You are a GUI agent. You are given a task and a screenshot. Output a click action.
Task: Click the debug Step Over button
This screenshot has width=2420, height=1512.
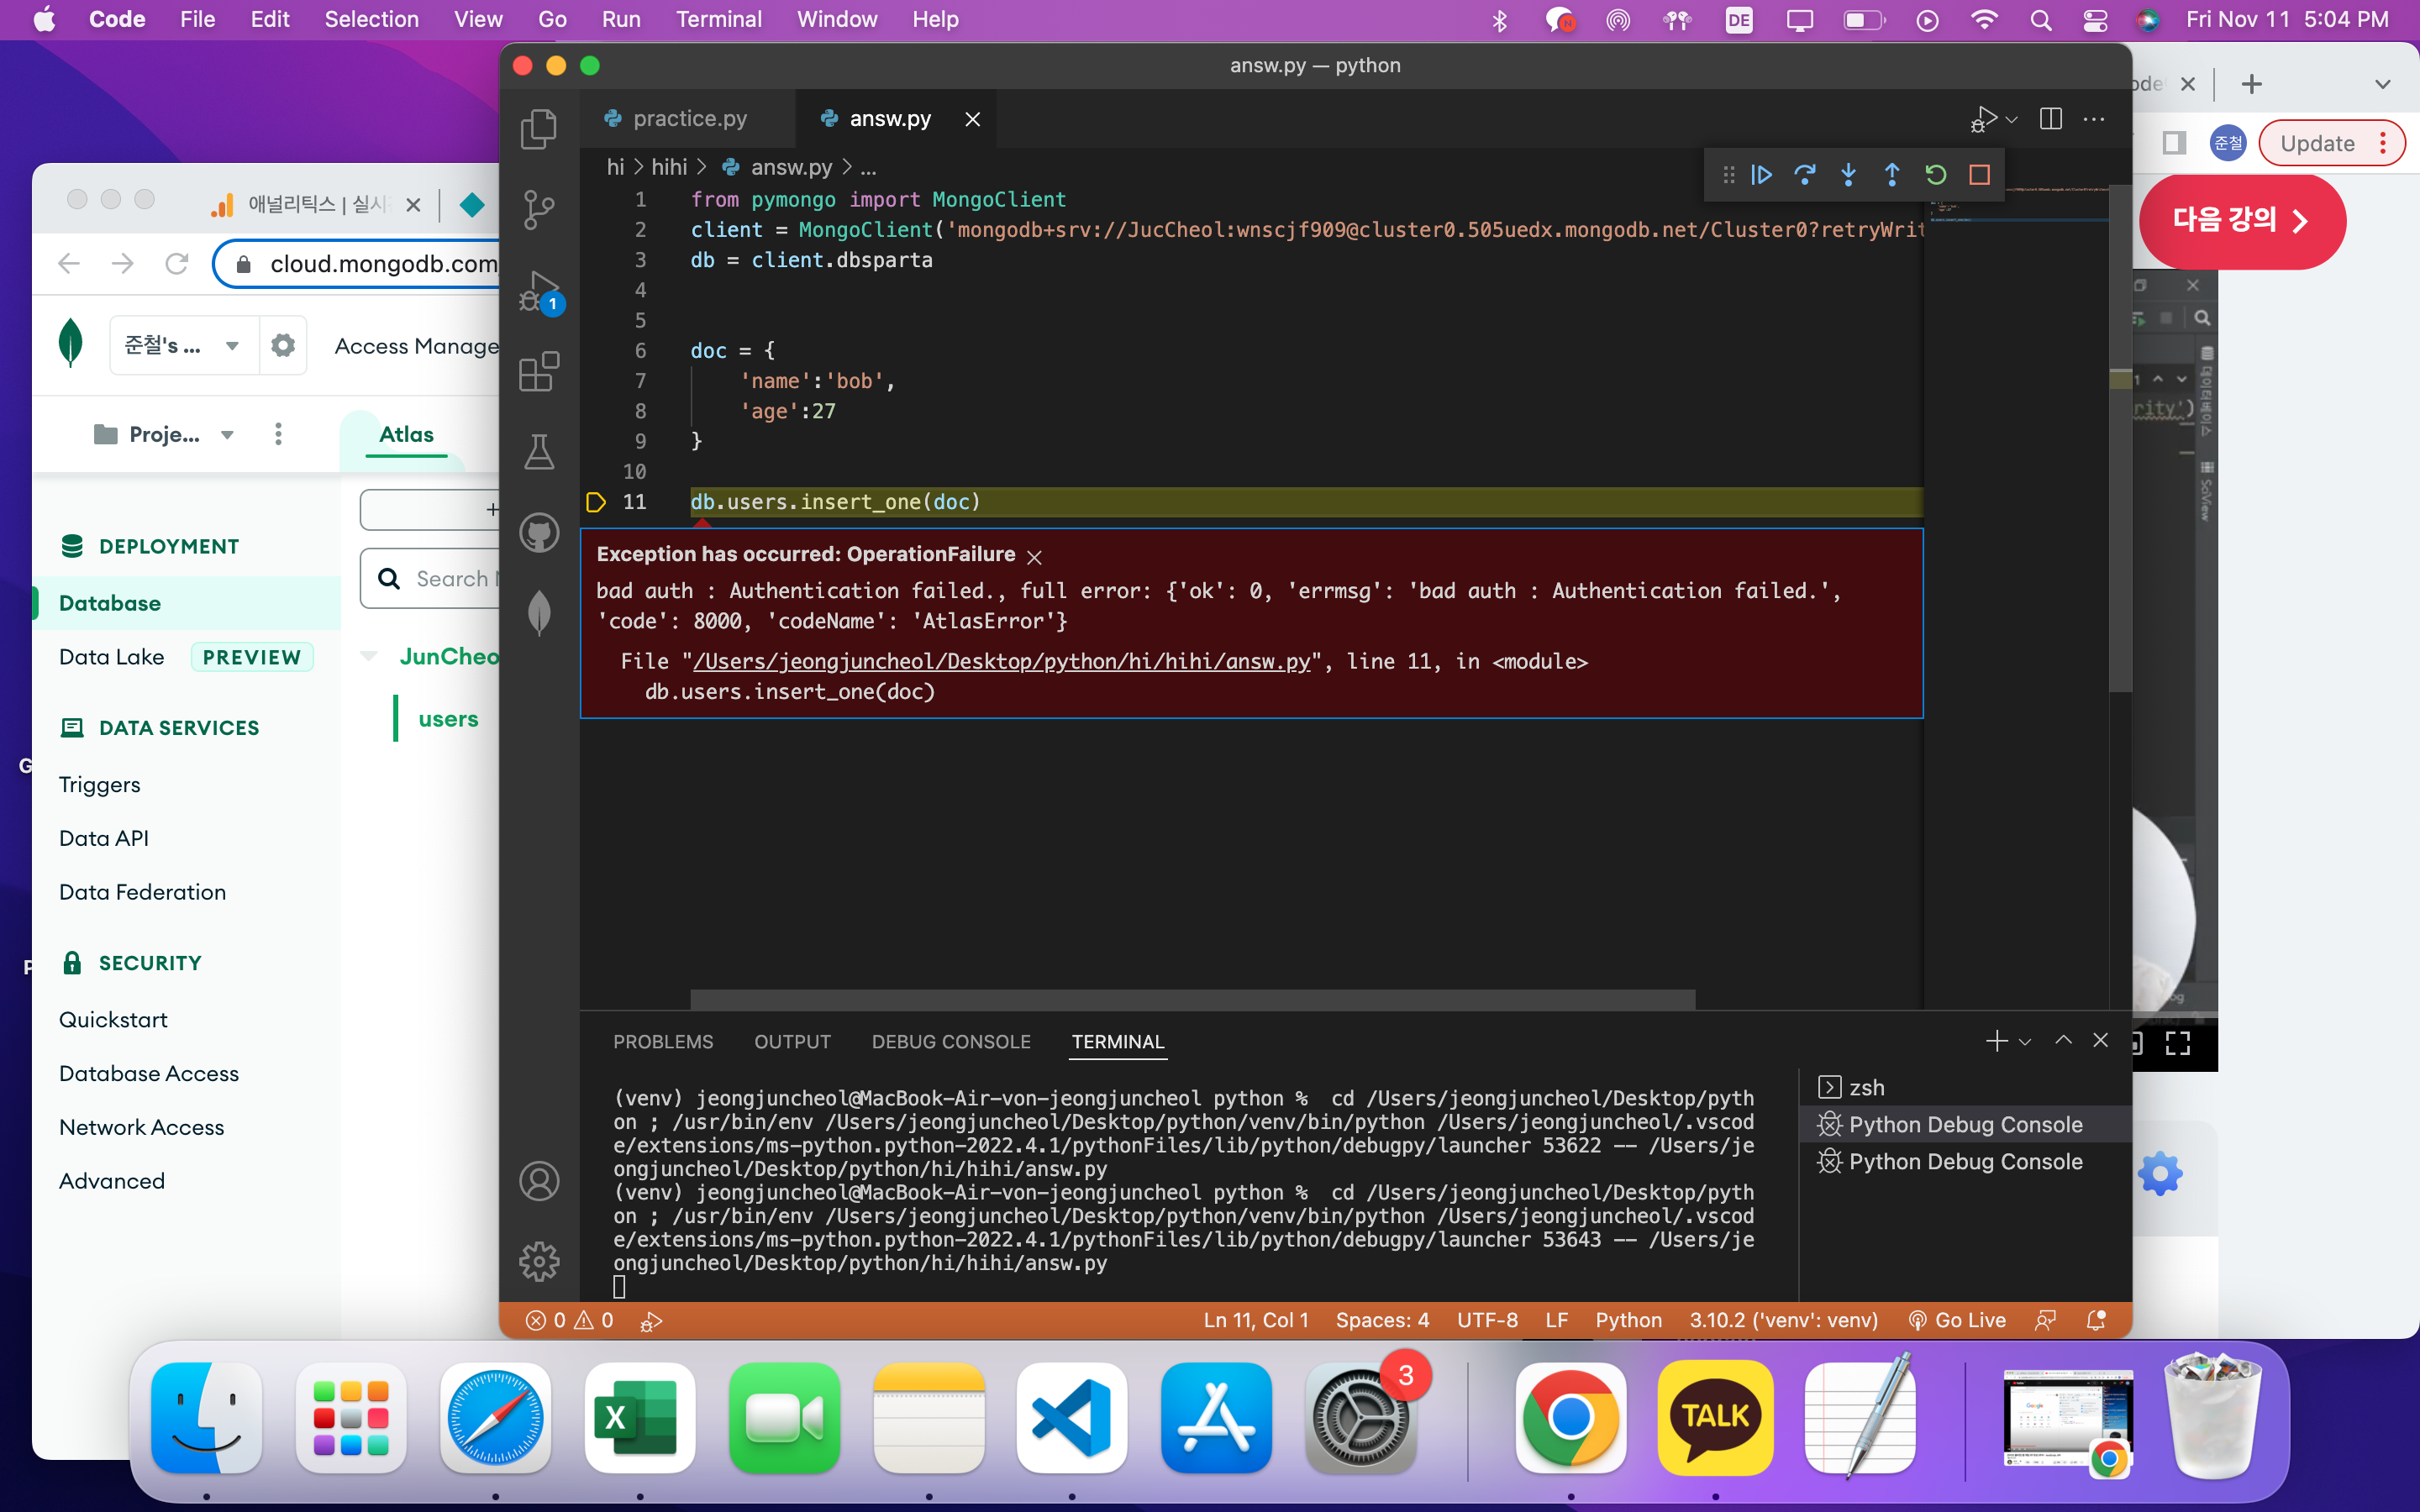1805,175
